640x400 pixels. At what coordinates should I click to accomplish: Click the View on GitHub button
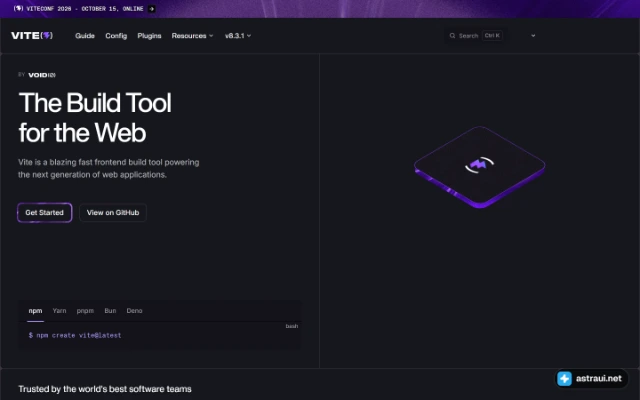[x=113, y=213]
